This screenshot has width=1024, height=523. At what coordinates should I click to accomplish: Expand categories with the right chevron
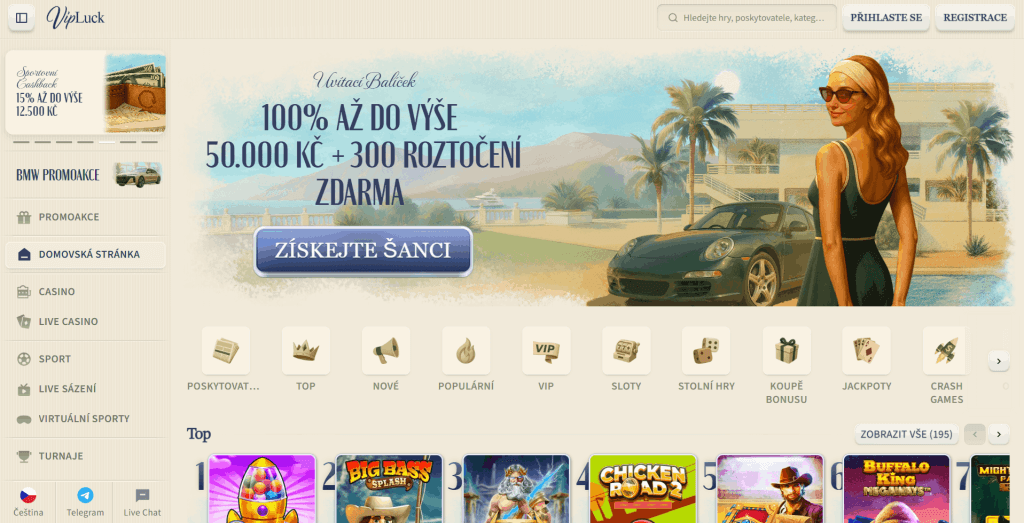pyautogui.click(x=999, y=360)
